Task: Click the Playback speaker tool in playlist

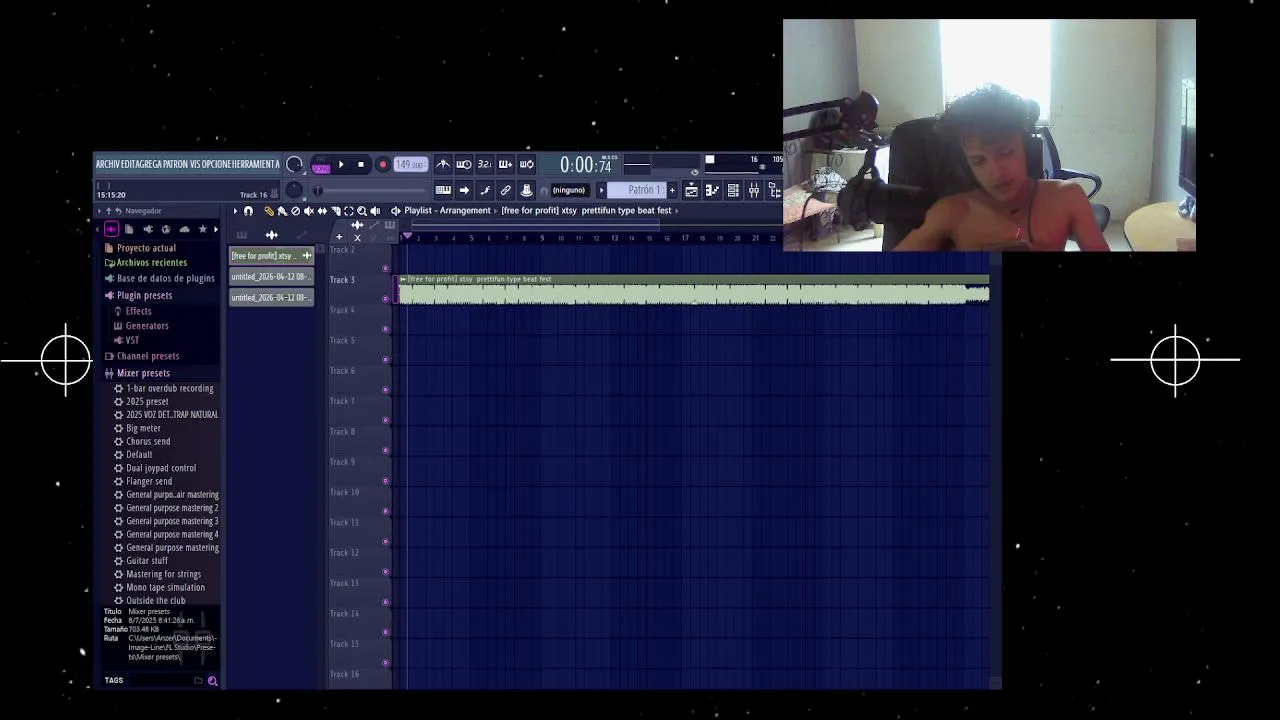Action: [375, 211]
